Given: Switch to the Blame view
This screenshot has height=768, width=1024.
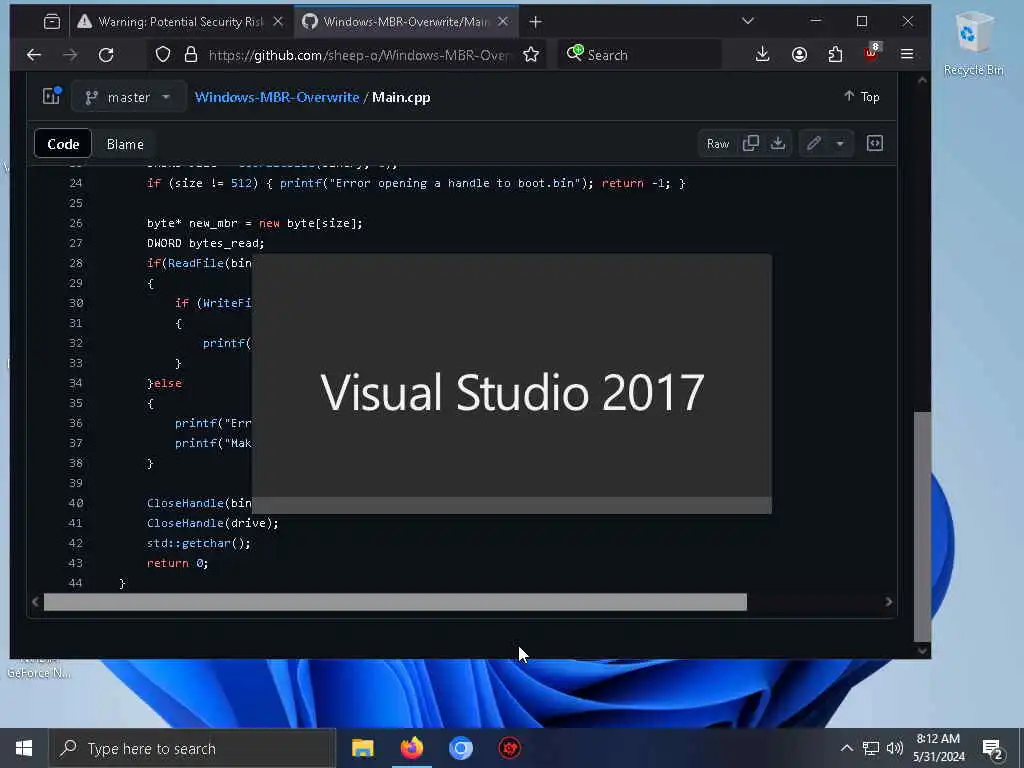Looking at the screenshot, I should 125,144.
